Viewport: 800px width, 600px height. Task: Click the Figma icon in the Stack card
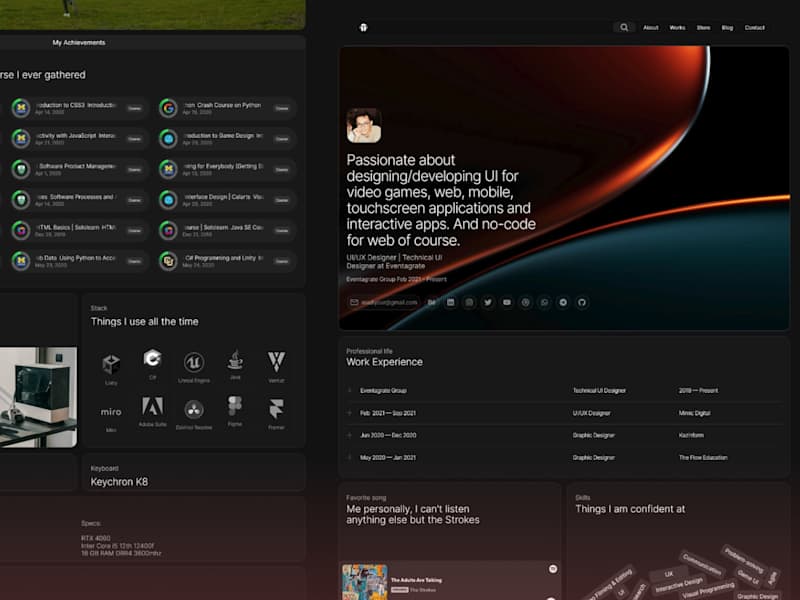pyautogui.click(x=235, y=406)
